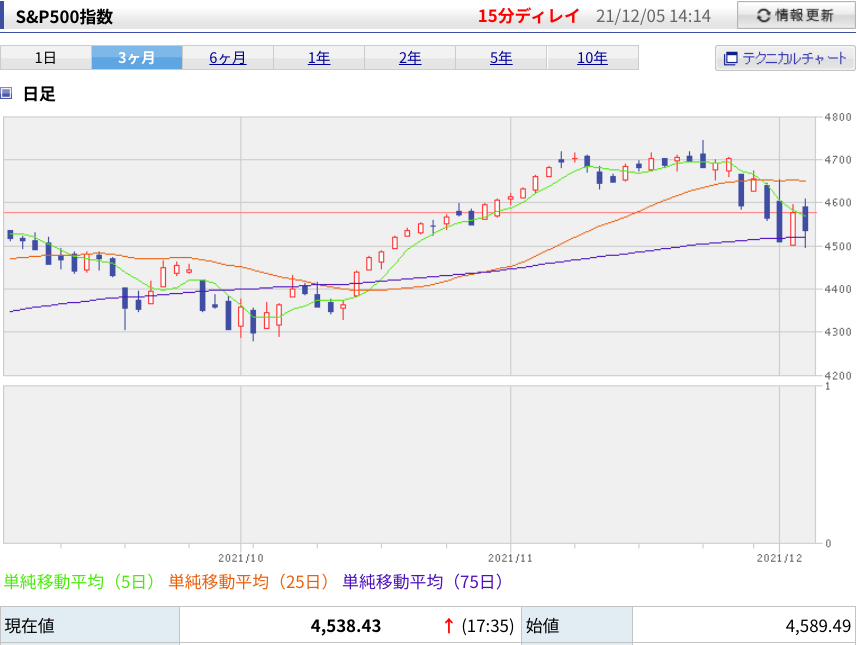The width and height of the screenshot is (857, 645).
Task: Click the red up arrow next to 4,538.43
Action: 449,626
